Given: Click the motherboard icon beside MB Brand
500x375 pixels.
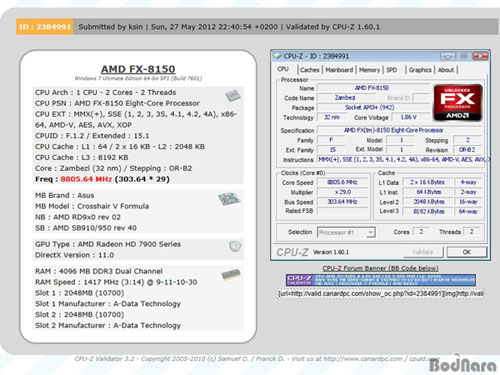Looking at the screenshot, I should point(229,199).
